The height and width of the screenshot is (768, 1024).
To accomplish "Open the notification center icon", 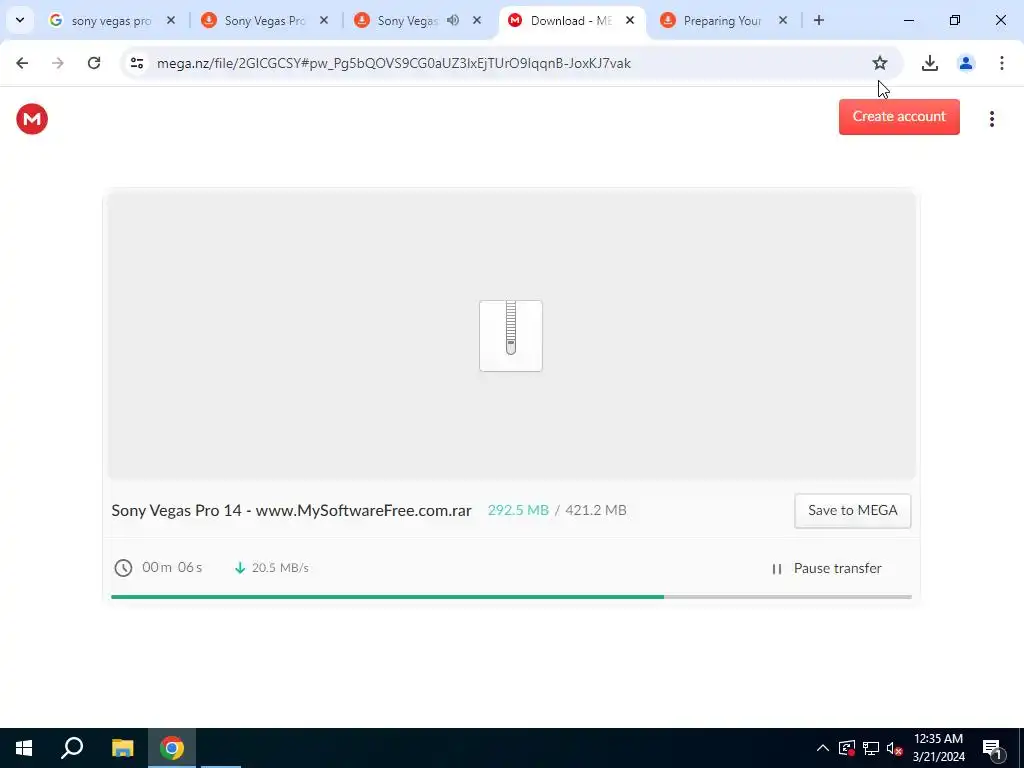I will pyautogui.click(x=991, y=748).
